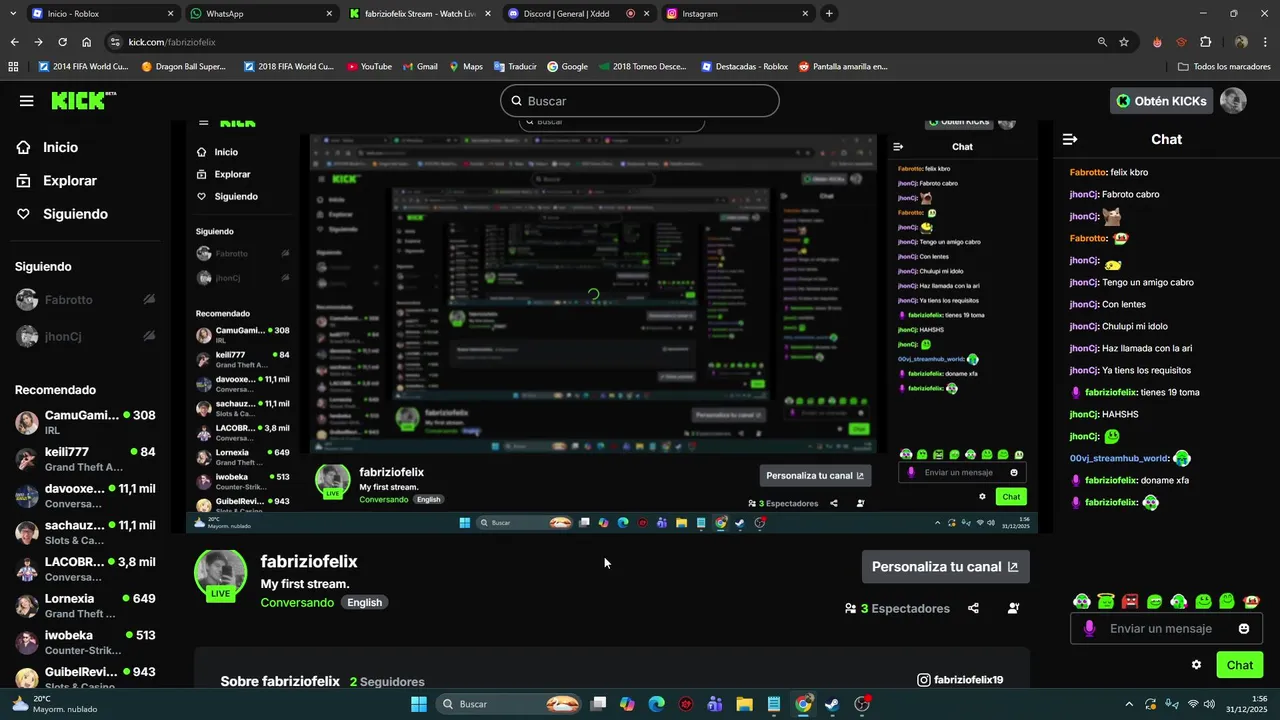Click the KICK logo
The height and width of the screenshot is (720, 1280).
click(x=84, y=101)
